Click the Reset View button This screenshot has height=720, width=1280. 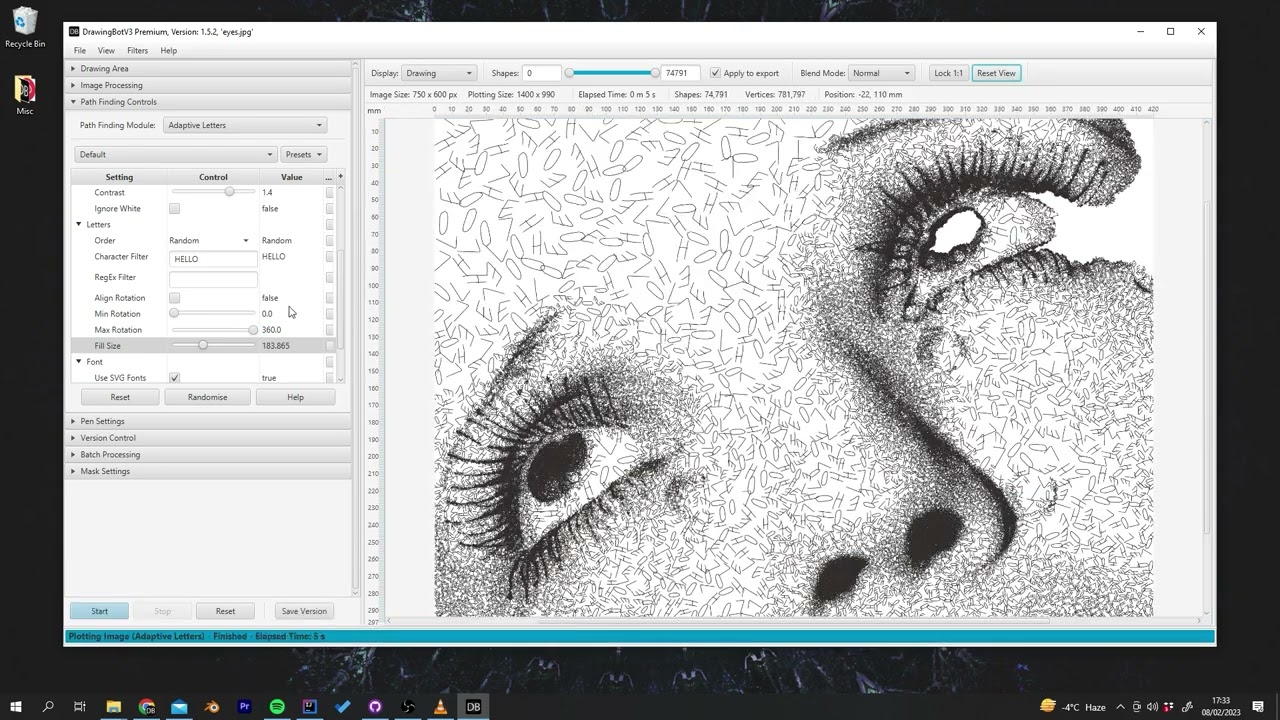point(996,73)
